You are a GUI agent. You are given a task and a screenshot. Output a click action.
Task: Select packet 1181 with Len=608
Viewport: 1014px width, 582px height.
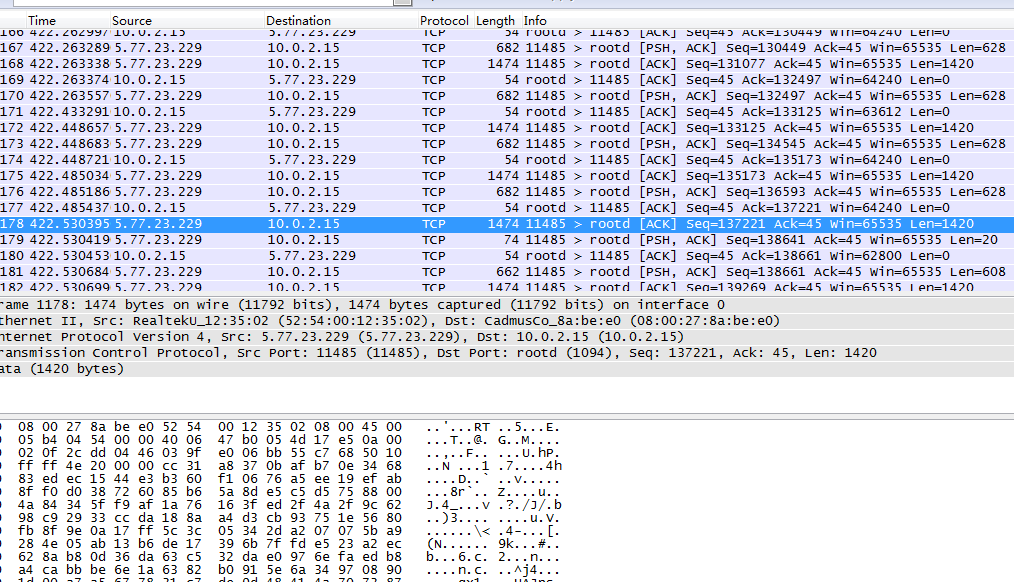coord(500,272)
